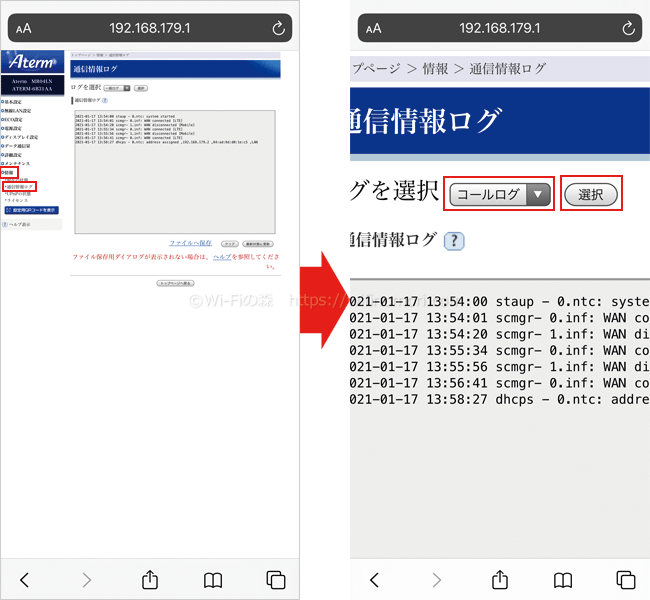Open the log type dropdown in left phone

(117, 88)
